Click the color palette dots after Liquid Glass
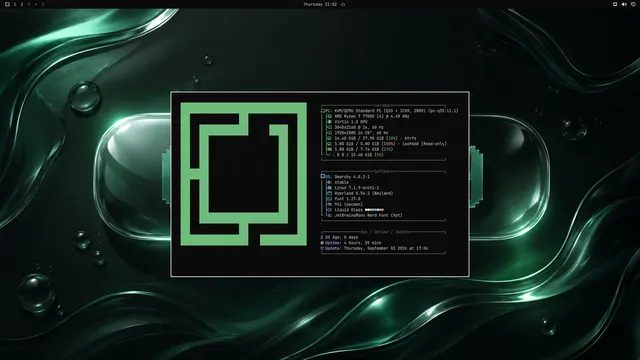The width and height of the screenshot is (640, 360). 374,210
